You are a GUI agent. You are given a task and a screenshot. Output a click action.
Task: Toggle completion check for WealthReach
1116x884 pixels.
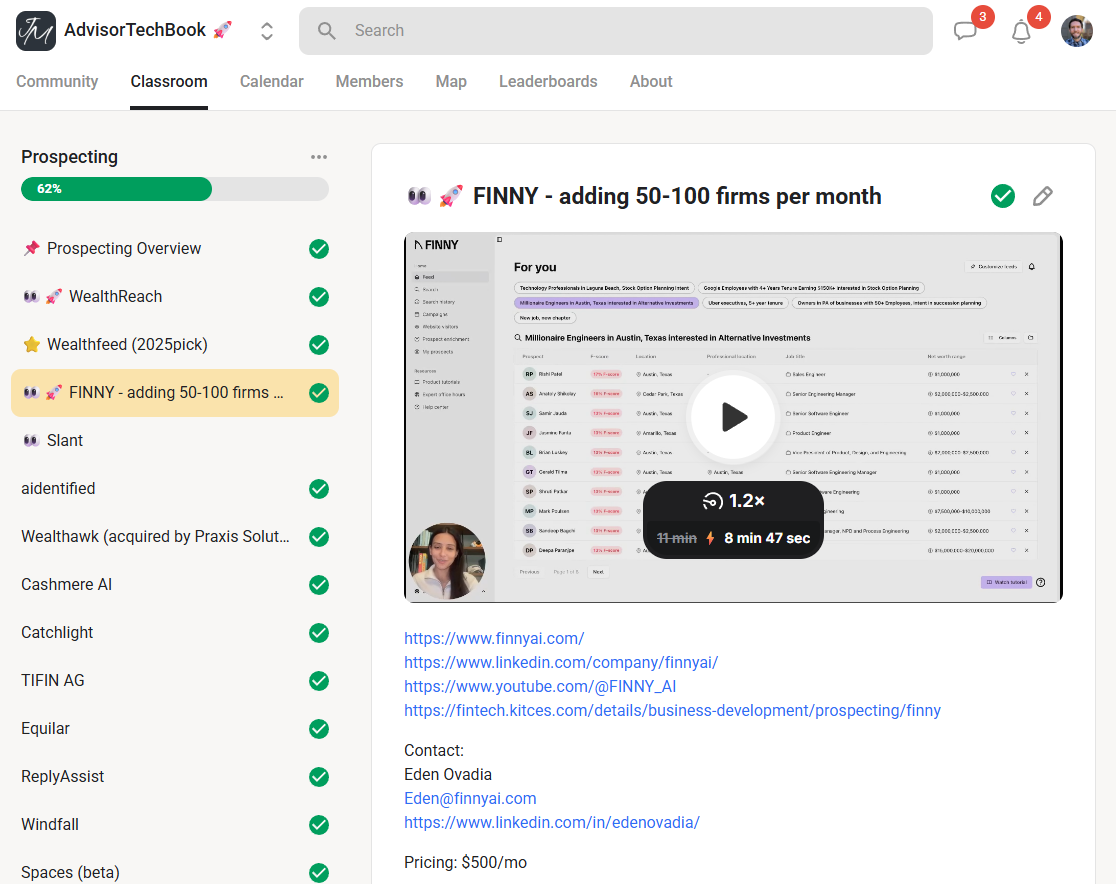point(319,297)
